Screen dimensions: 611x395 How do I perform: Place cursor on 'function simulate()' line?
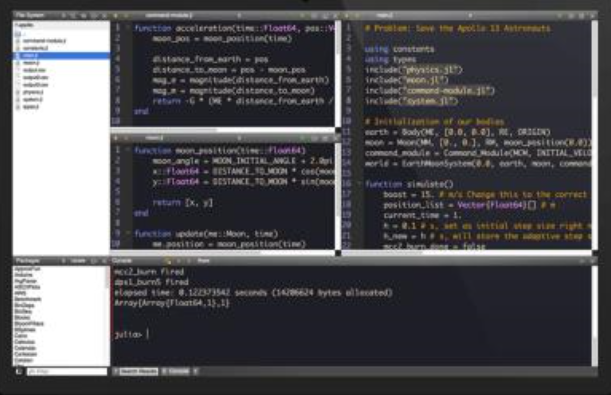click(409, 184)
